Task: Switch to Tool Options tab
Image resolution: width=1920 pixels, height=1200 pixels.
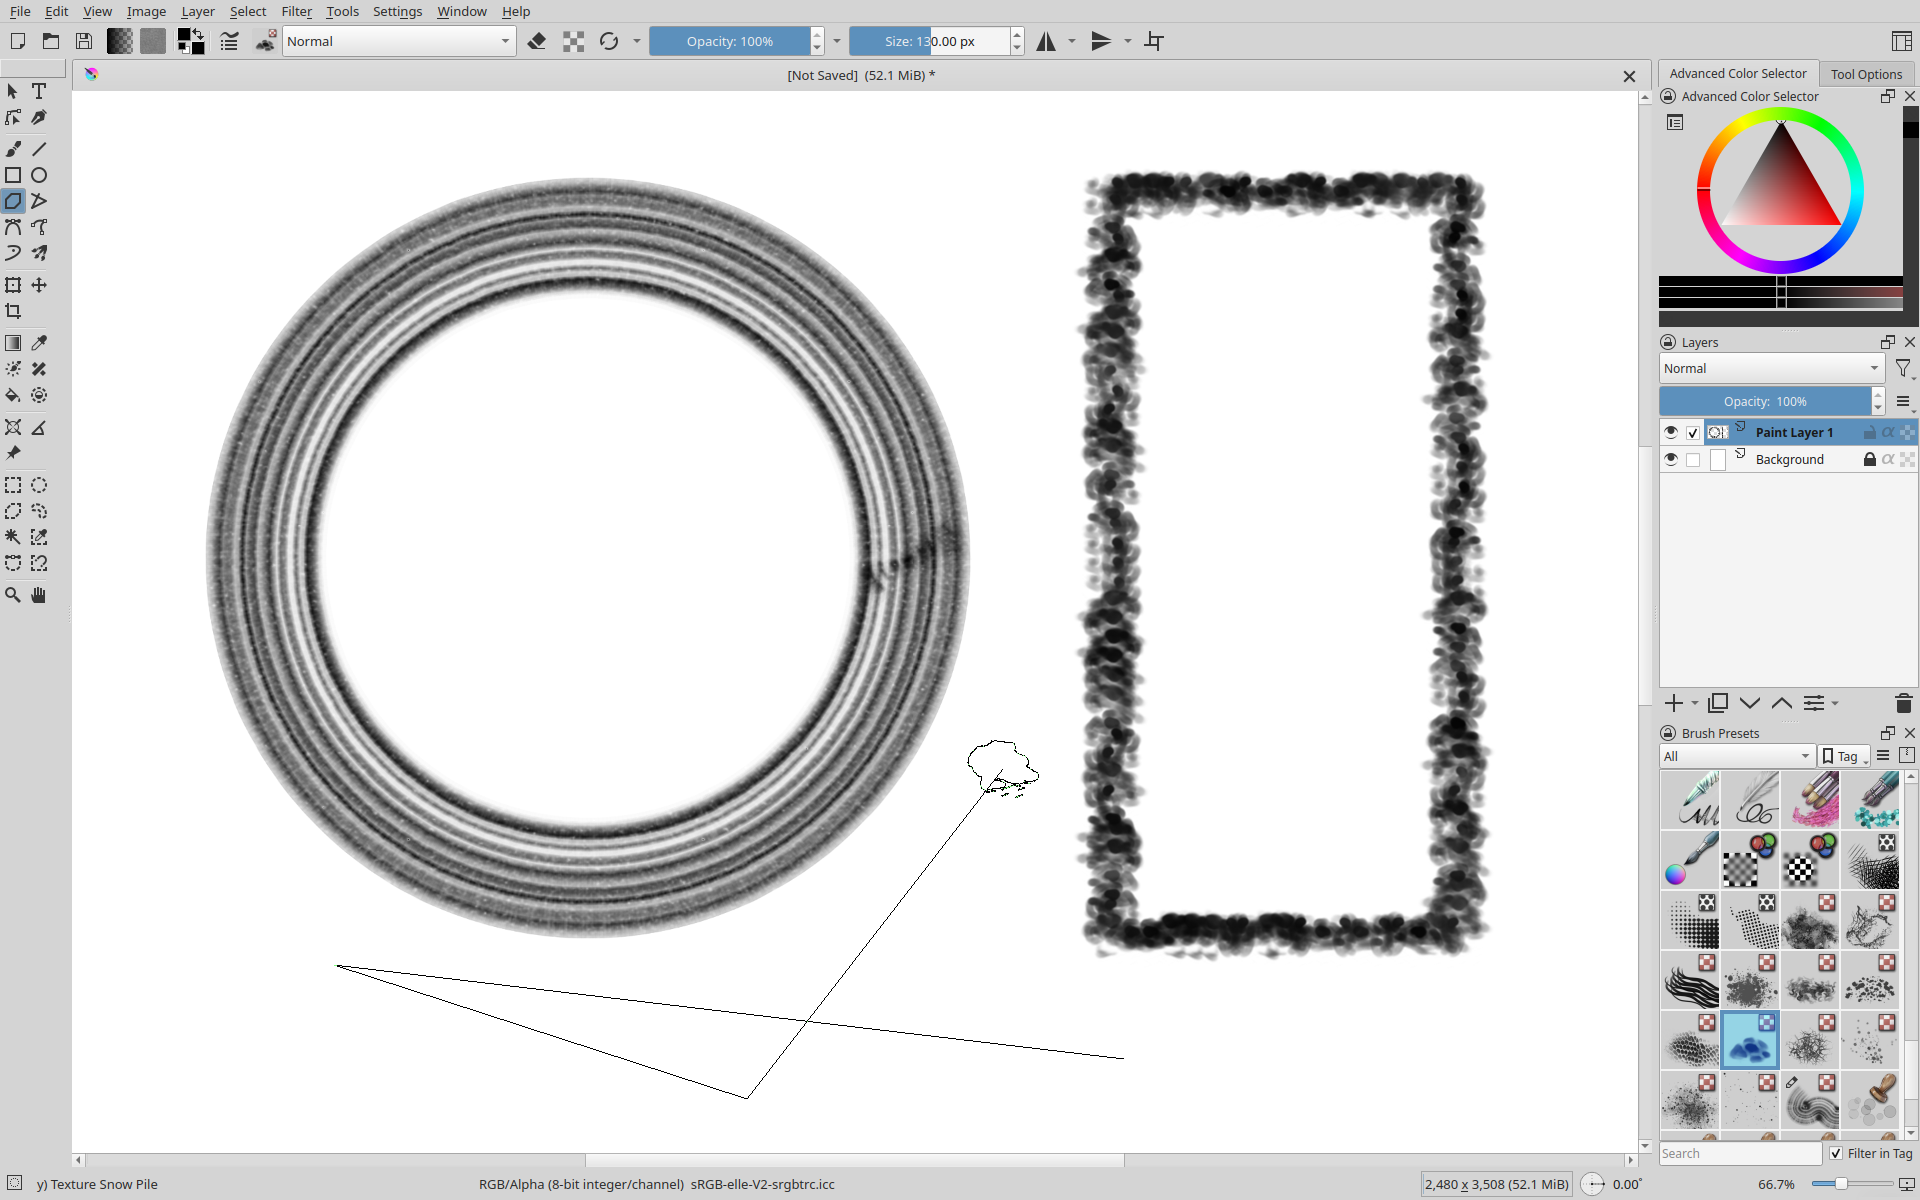Action: tap(1865, 74)
